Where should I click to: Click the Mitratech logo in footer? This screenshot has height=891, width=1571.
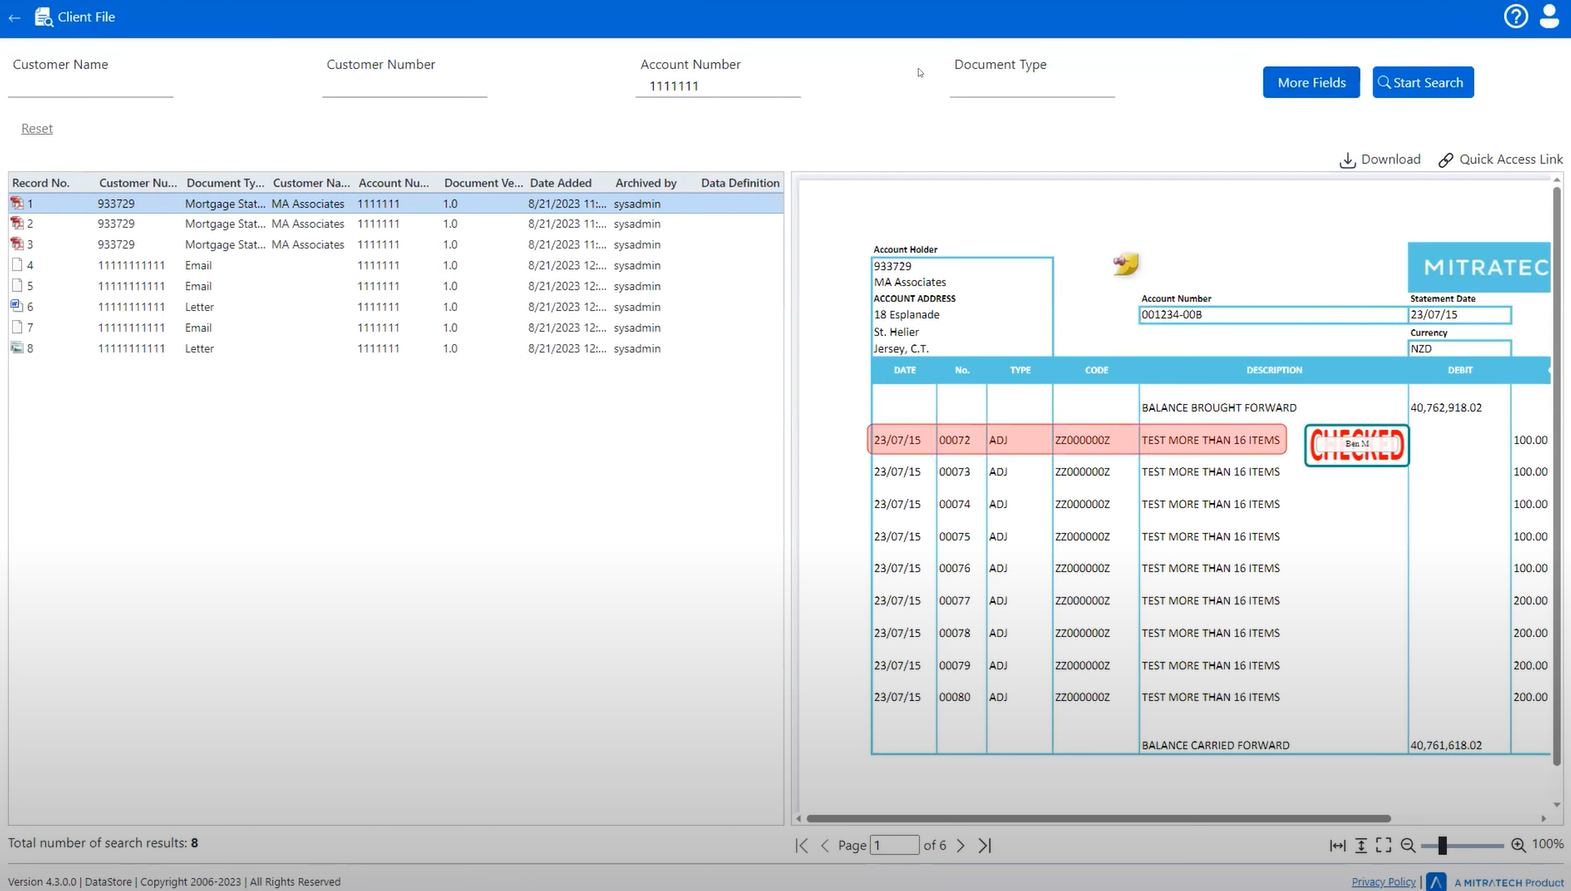pyautogui.click(x=1436, y=881)
